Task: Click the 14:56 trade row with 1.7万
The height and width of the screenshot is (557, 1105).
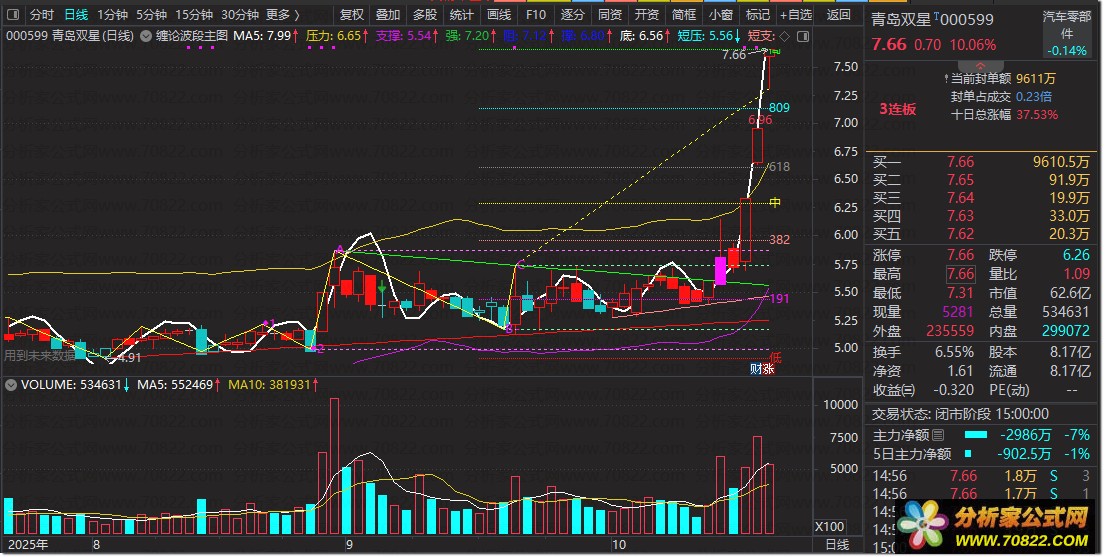Action: point(982,494)
